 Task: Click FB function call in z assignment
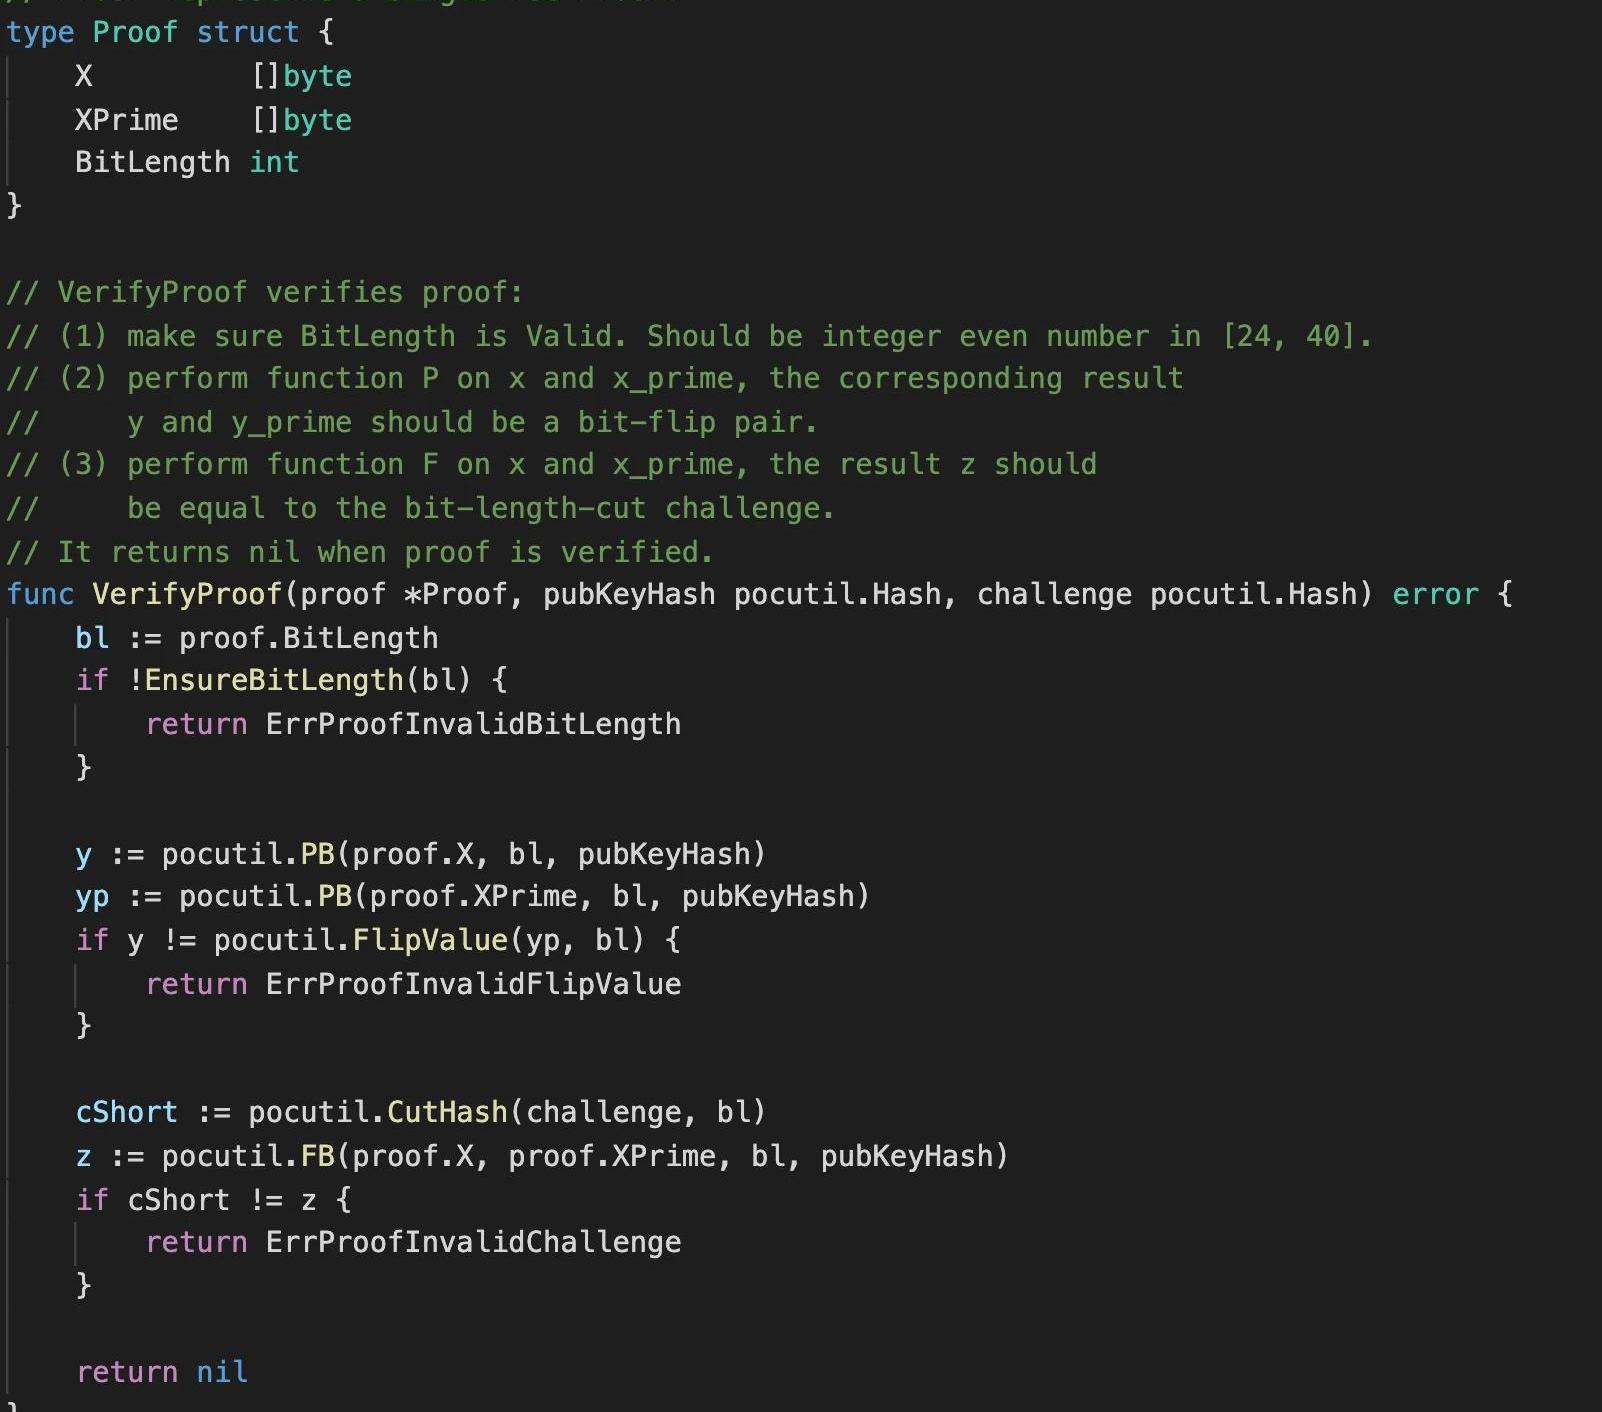coord(317,1156)
